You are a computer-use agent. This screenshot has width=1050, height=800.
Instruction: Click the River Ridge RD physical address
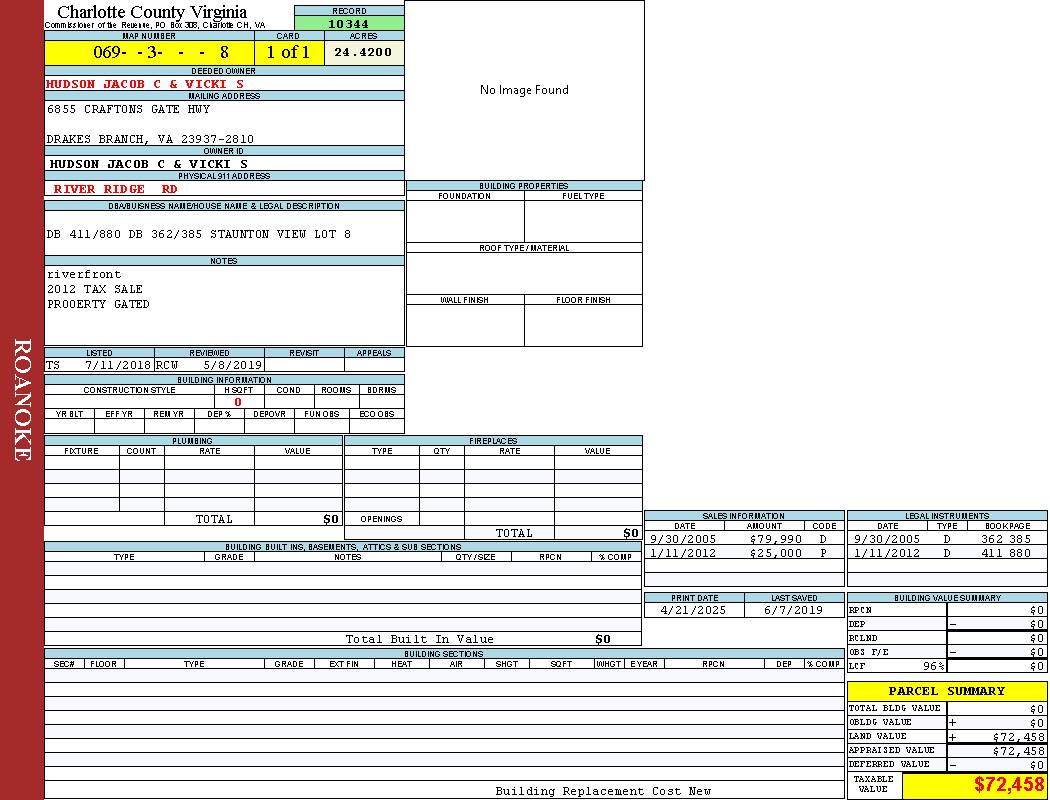pyautogui.click(x=116, y=188)
